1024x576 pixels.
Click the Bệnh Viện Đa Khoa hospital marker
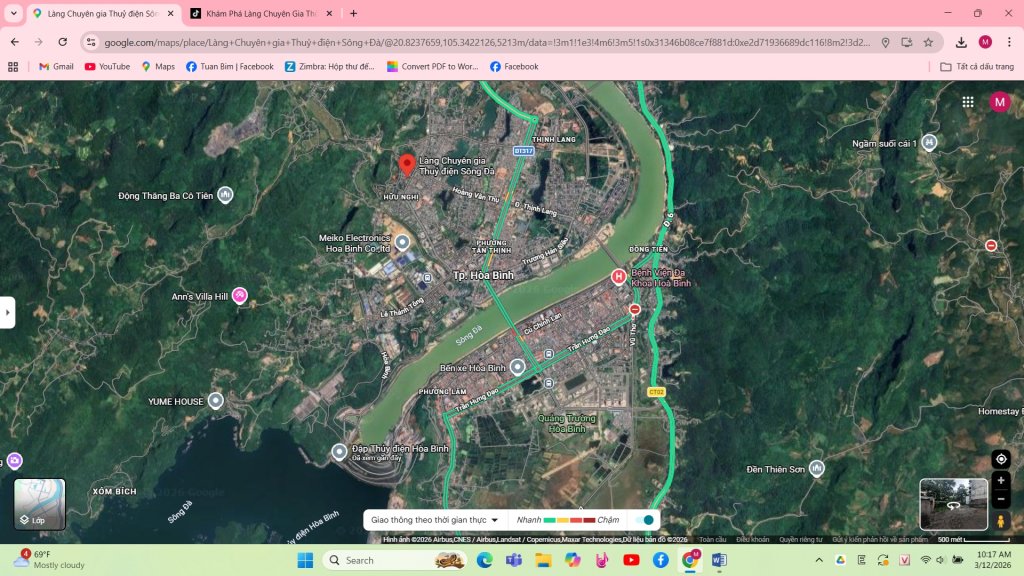coord(618,277)
